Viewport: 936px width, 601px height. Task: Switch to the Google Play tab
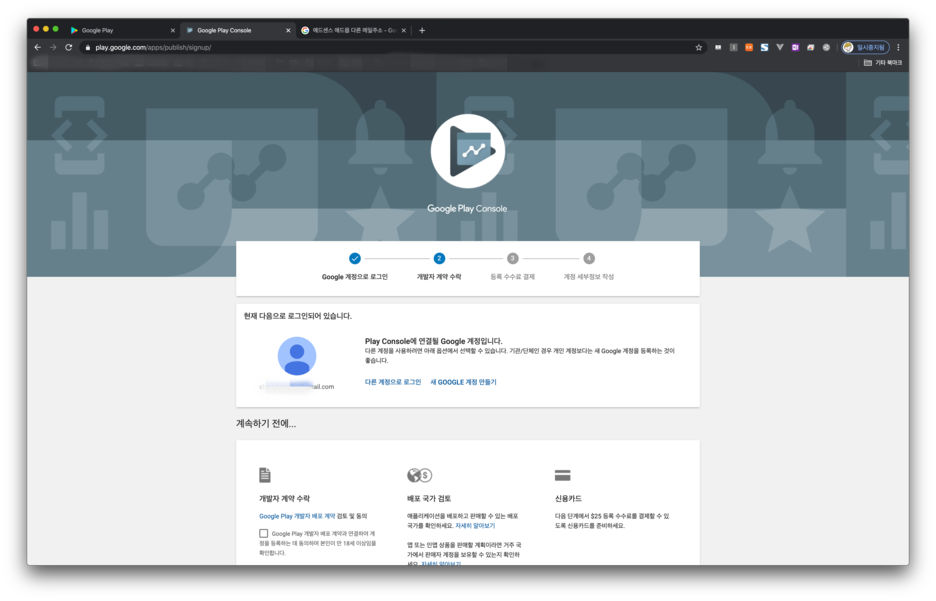tap(122, 30)
